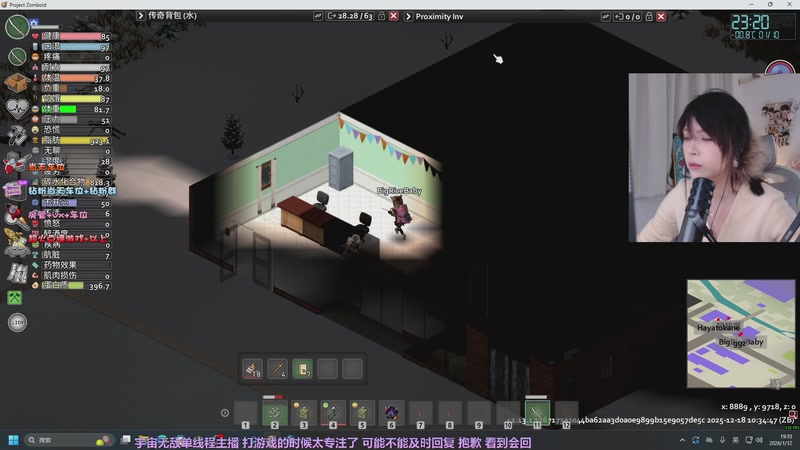Expand hotbar with round arrow button
This screenshot has width=800, height=450.
225,413
